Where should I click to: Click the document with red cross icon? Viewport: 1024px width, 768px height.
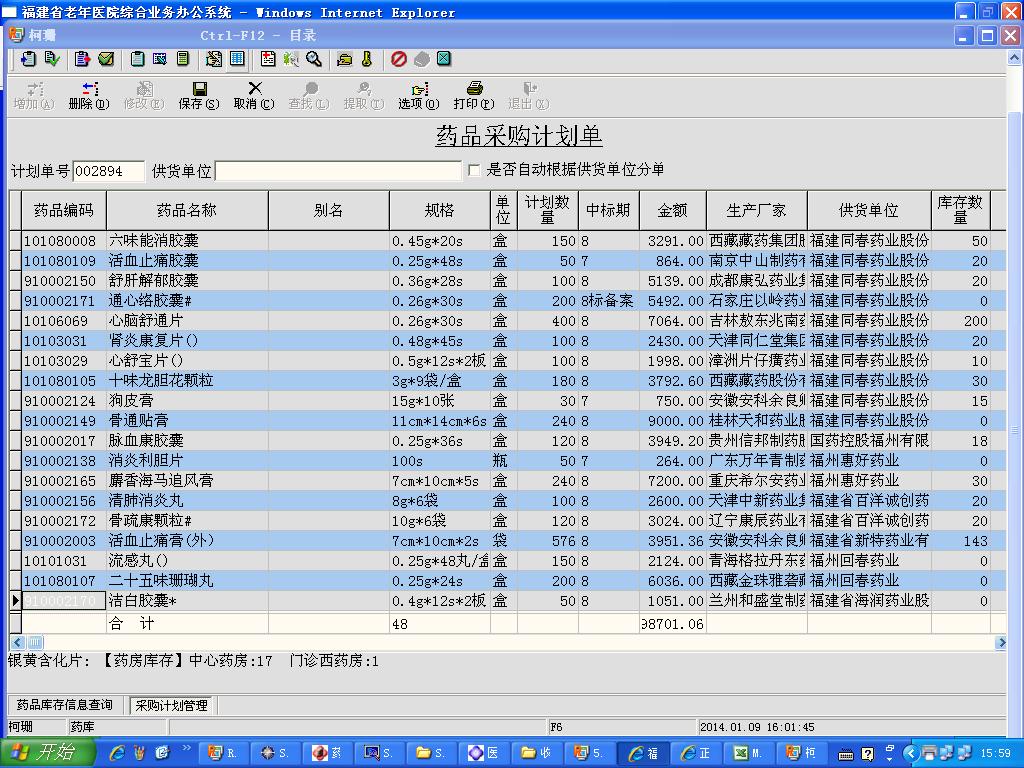pos(268,59)
